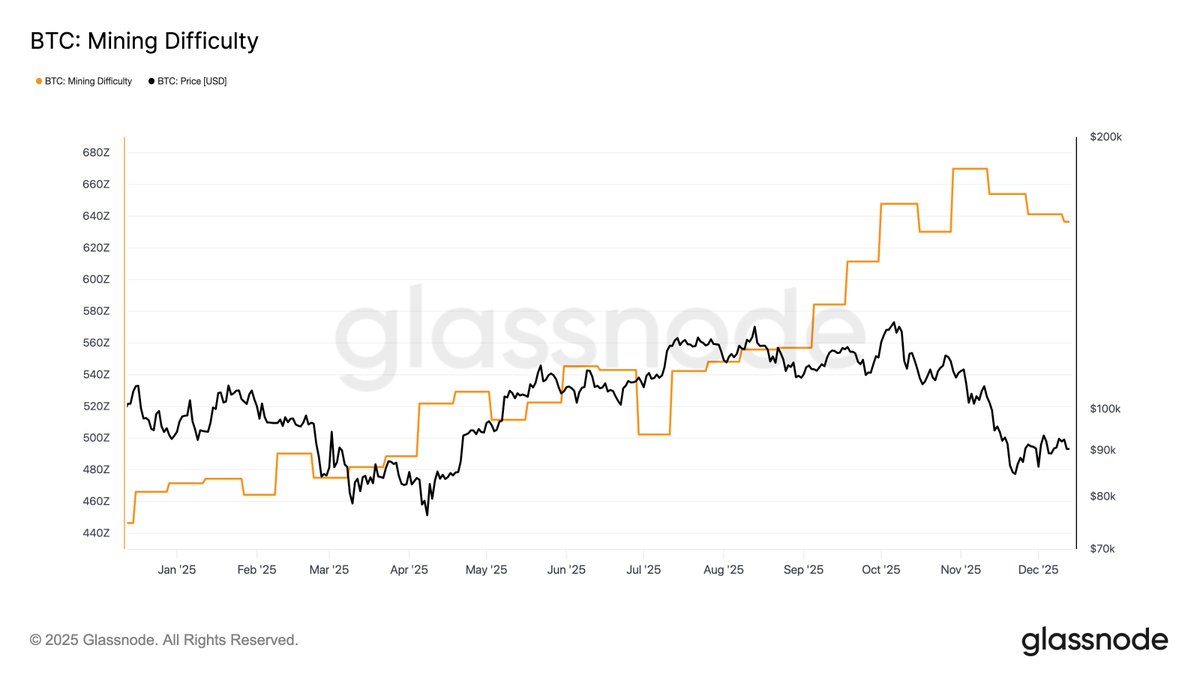Click the 440Z difficulty axis label
The width and height of the screenshot is (1200, 675).
[x=96, y=533]
